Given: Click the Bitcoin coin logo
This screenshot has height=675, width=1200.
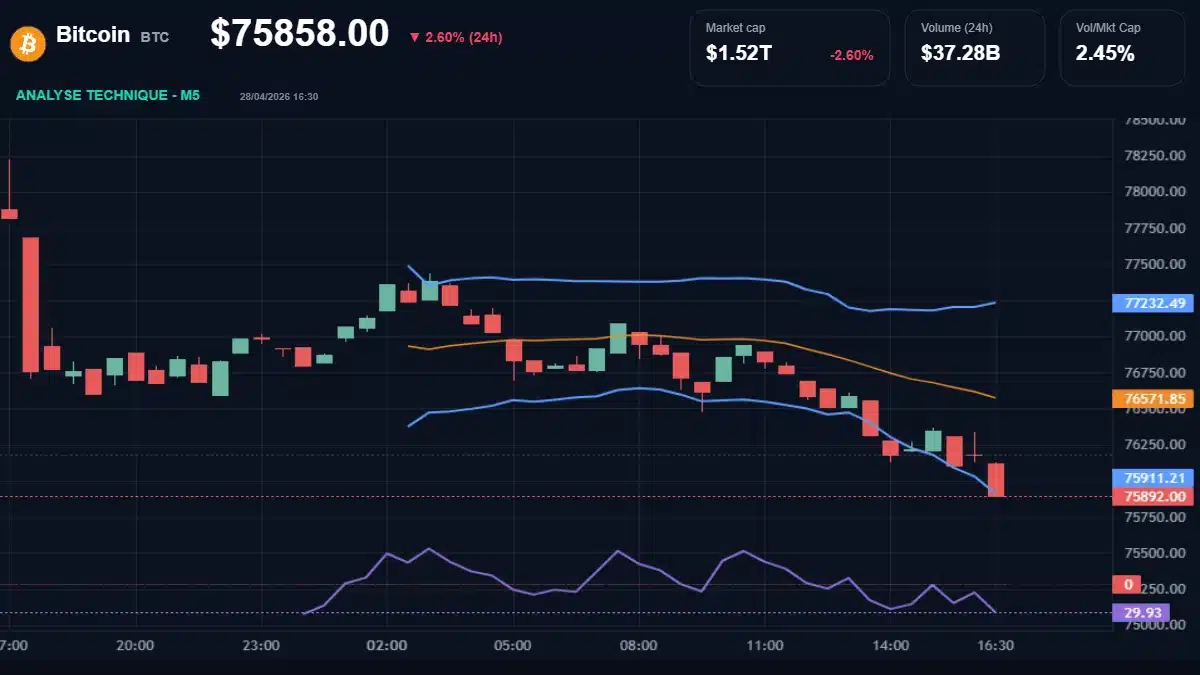Looking at the screenshot, I should (x=26, y=42).
